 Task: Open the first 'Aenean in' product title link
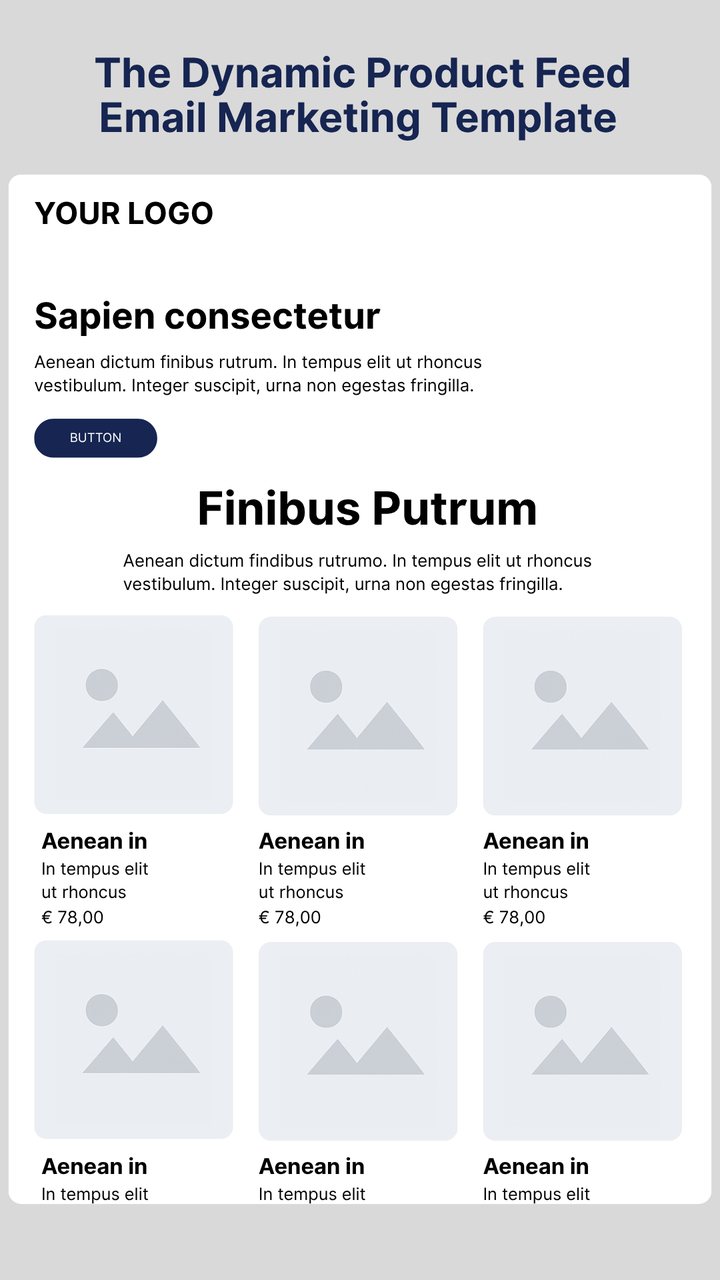95,841
